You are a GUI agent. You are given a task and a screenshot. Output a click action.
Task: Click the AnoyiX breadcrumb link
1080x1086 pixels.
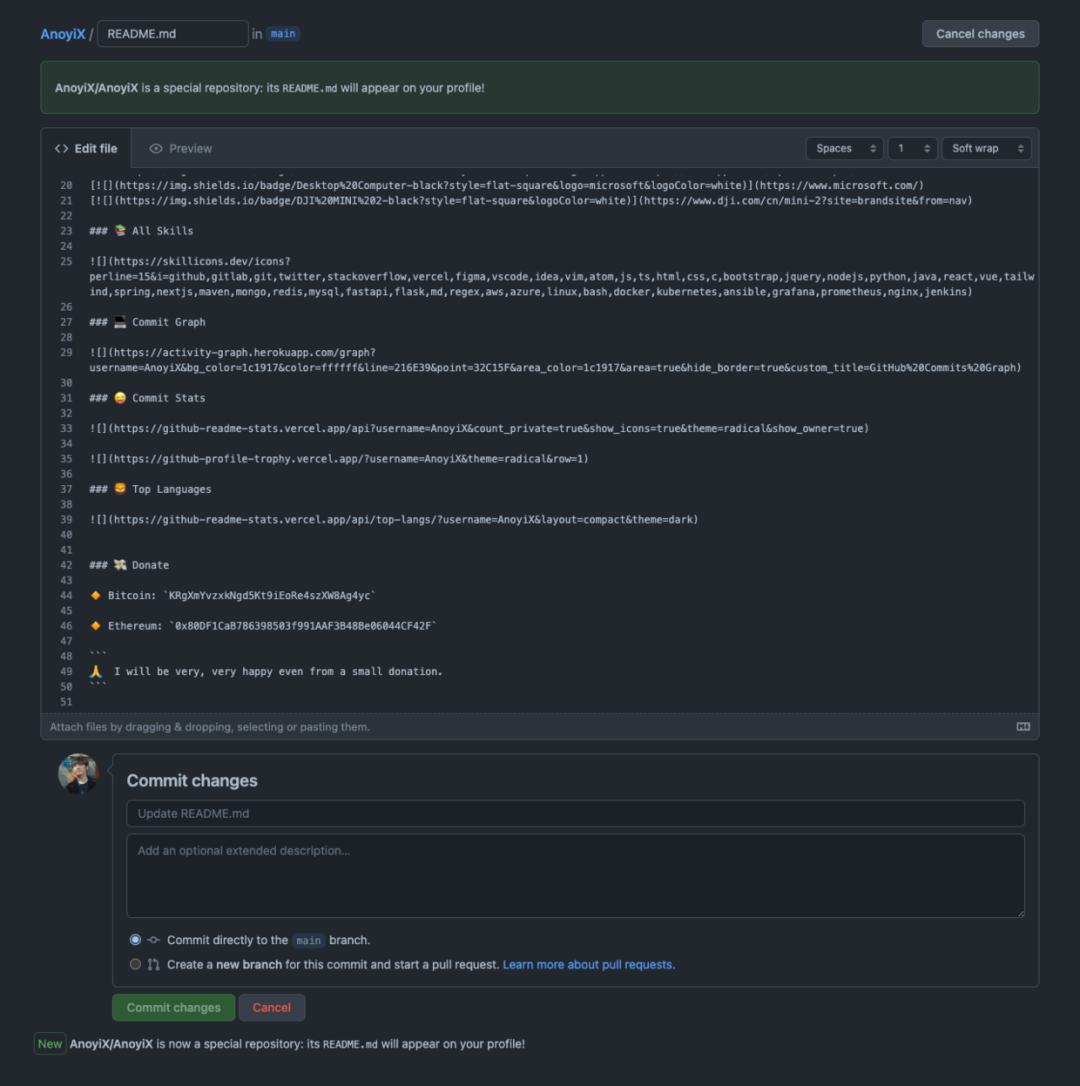click(x=62, y=33)
